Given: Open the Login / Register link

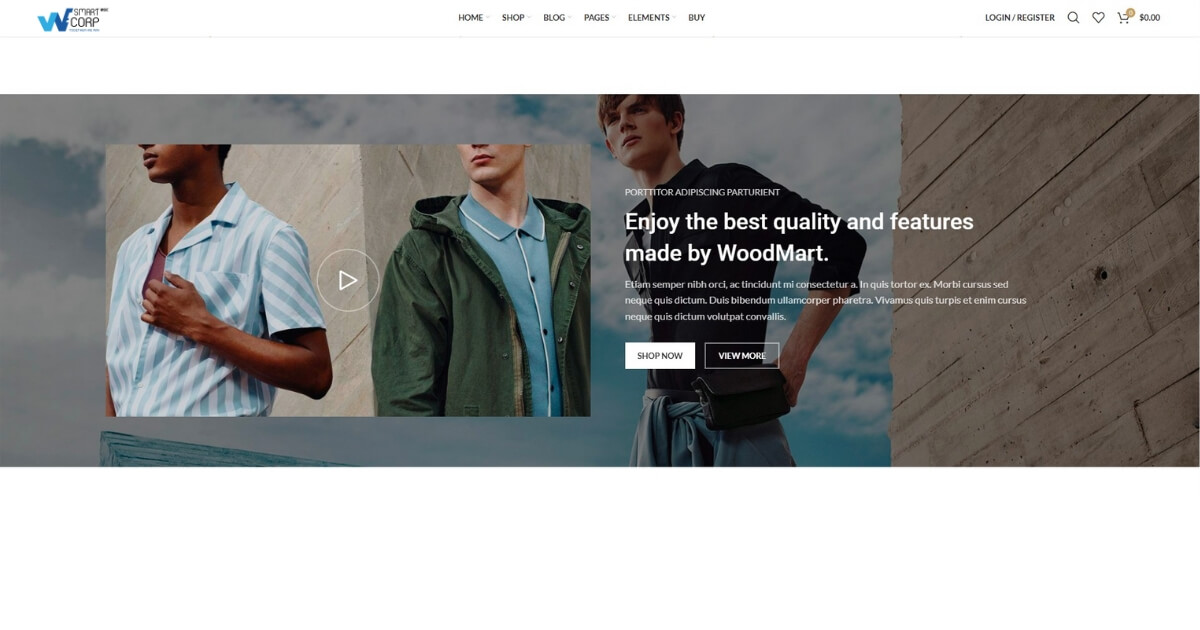Looking at the screenshot, I should (x=1020, y=18).
